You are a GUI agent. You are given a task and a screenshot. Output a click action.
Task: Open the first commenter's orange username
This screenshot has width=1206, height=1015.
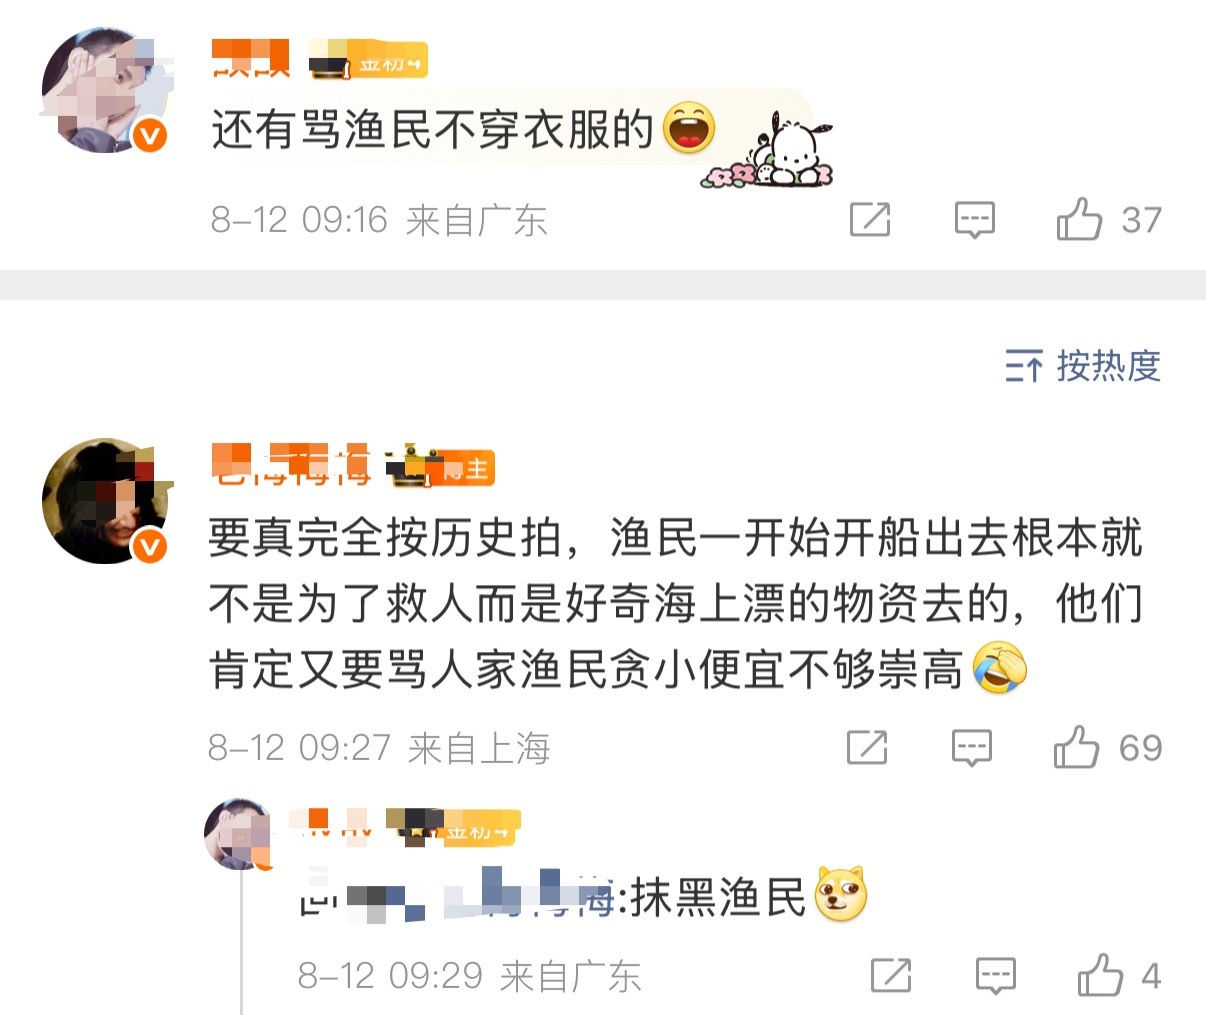[251, 59]
